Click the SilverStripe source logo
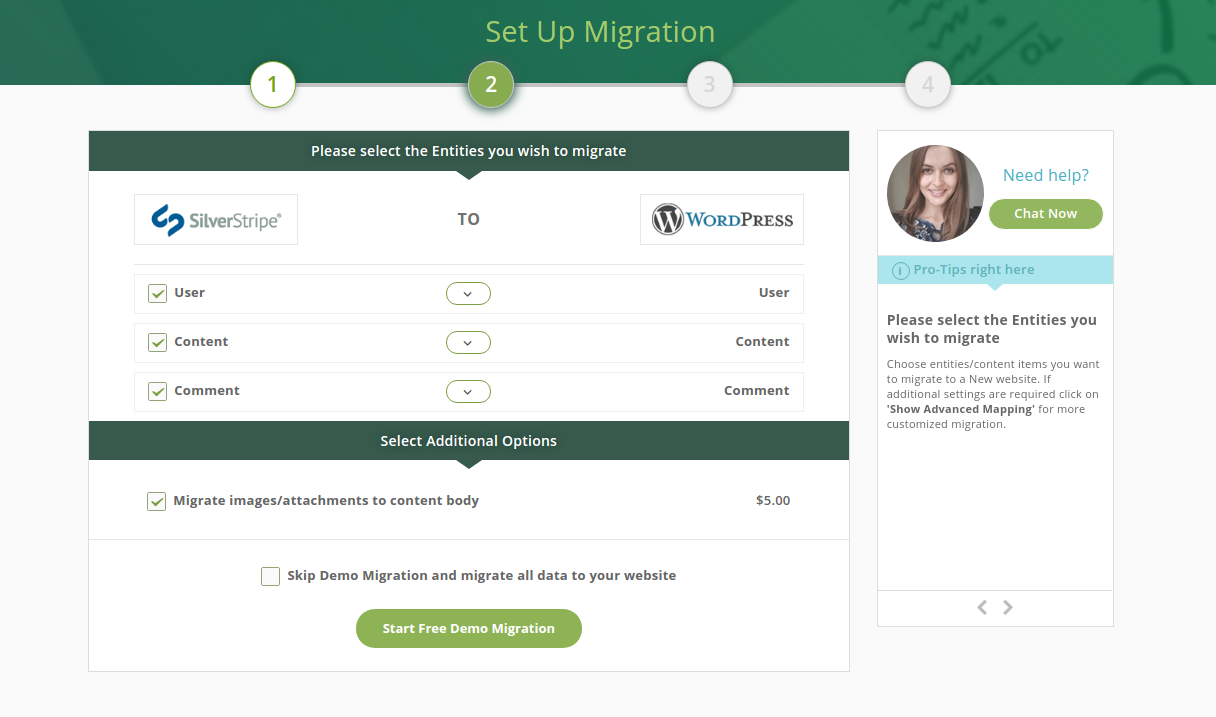 216,219
